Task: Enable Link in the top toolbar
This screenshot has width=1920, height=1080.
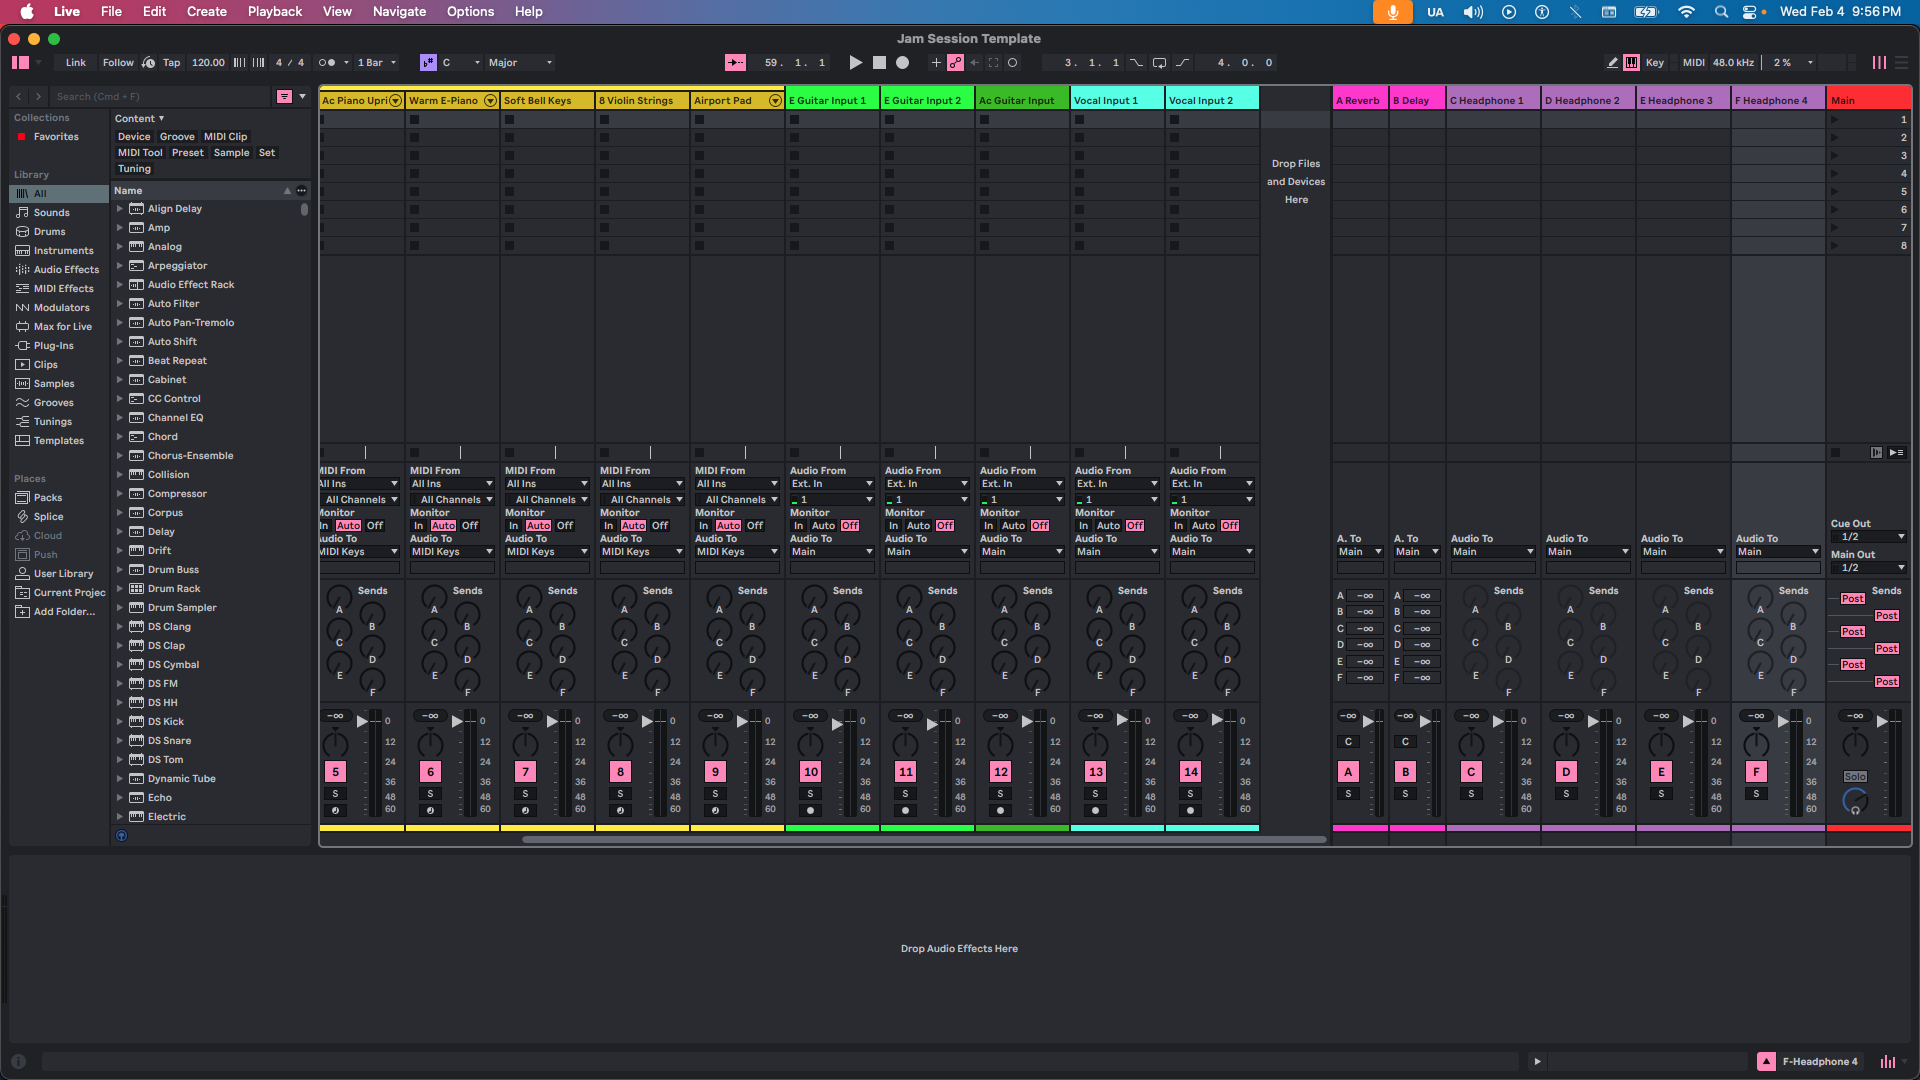Action: (x=75, y=62)
